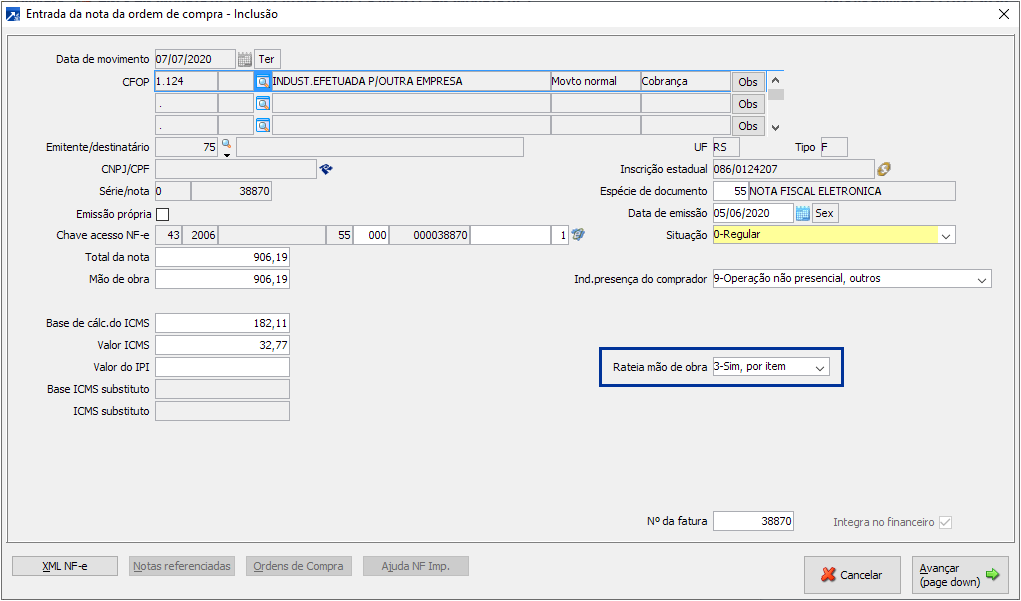Toggle the Emissão própria checkbox
The height and width of the screenshot is (601, 1021).
tap(163, 214)
